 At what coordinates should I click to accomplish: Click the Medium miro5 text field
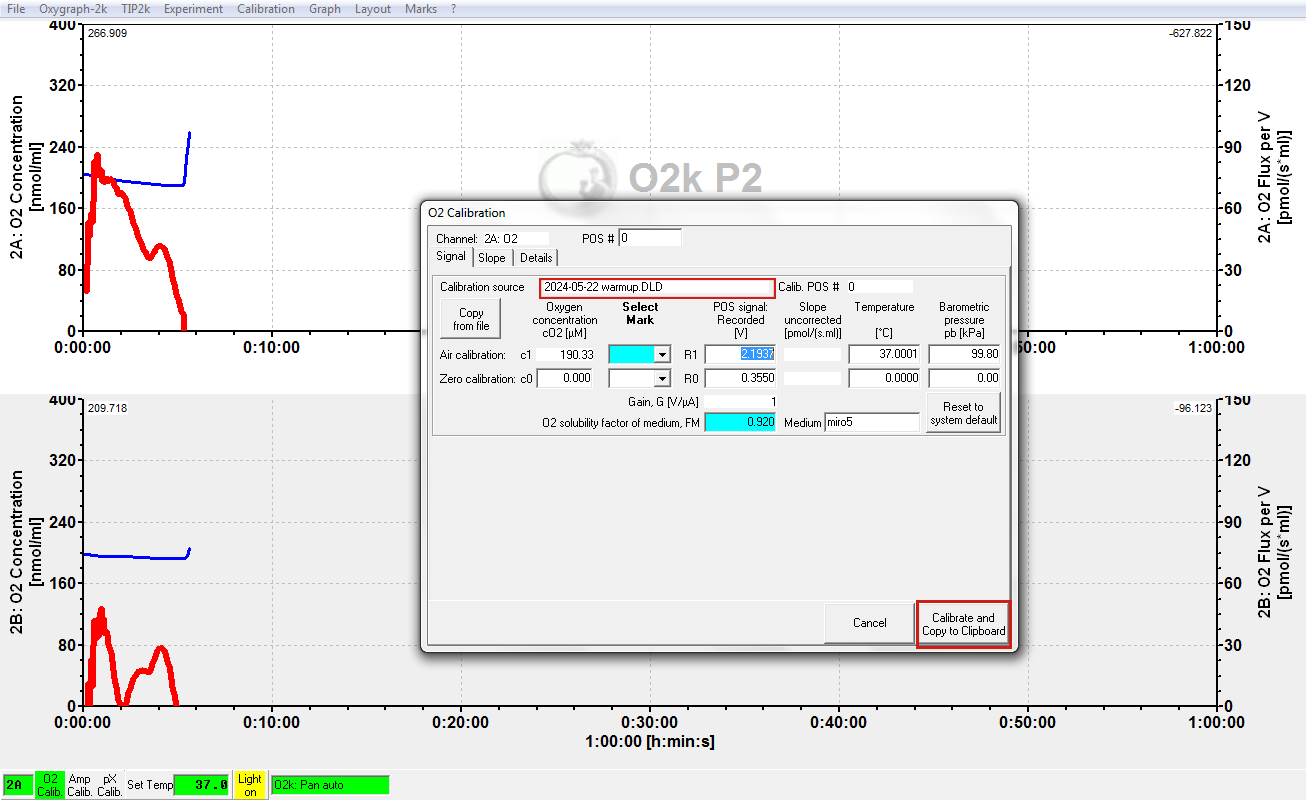click(x=870, y=423)
